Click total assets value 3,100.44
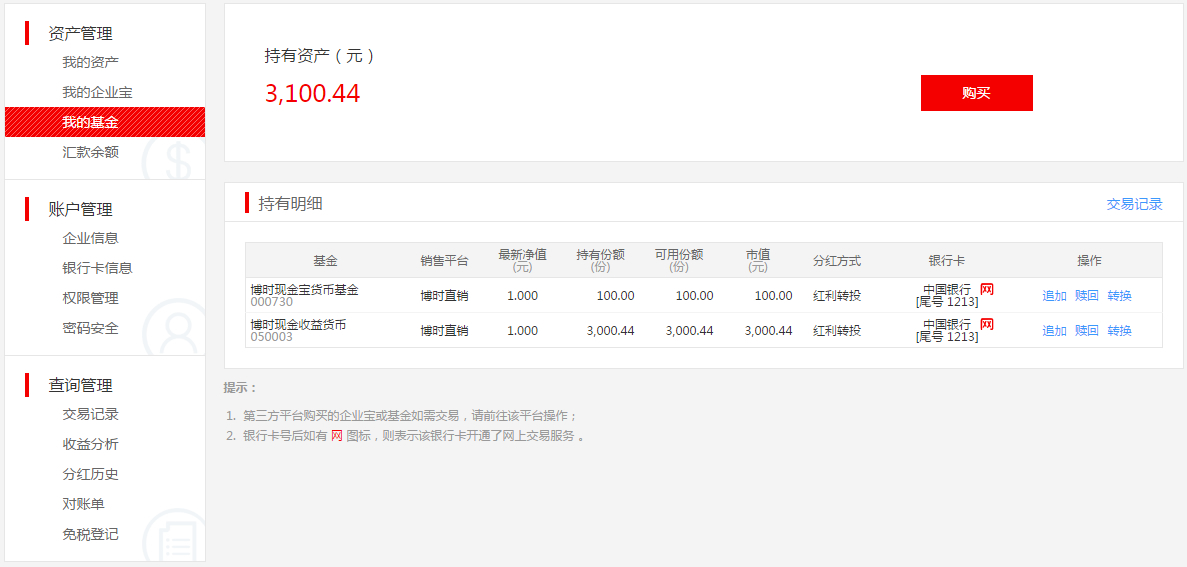Image resolution: width=1187 pixels, height=567 pixels. tap(313, 93)
